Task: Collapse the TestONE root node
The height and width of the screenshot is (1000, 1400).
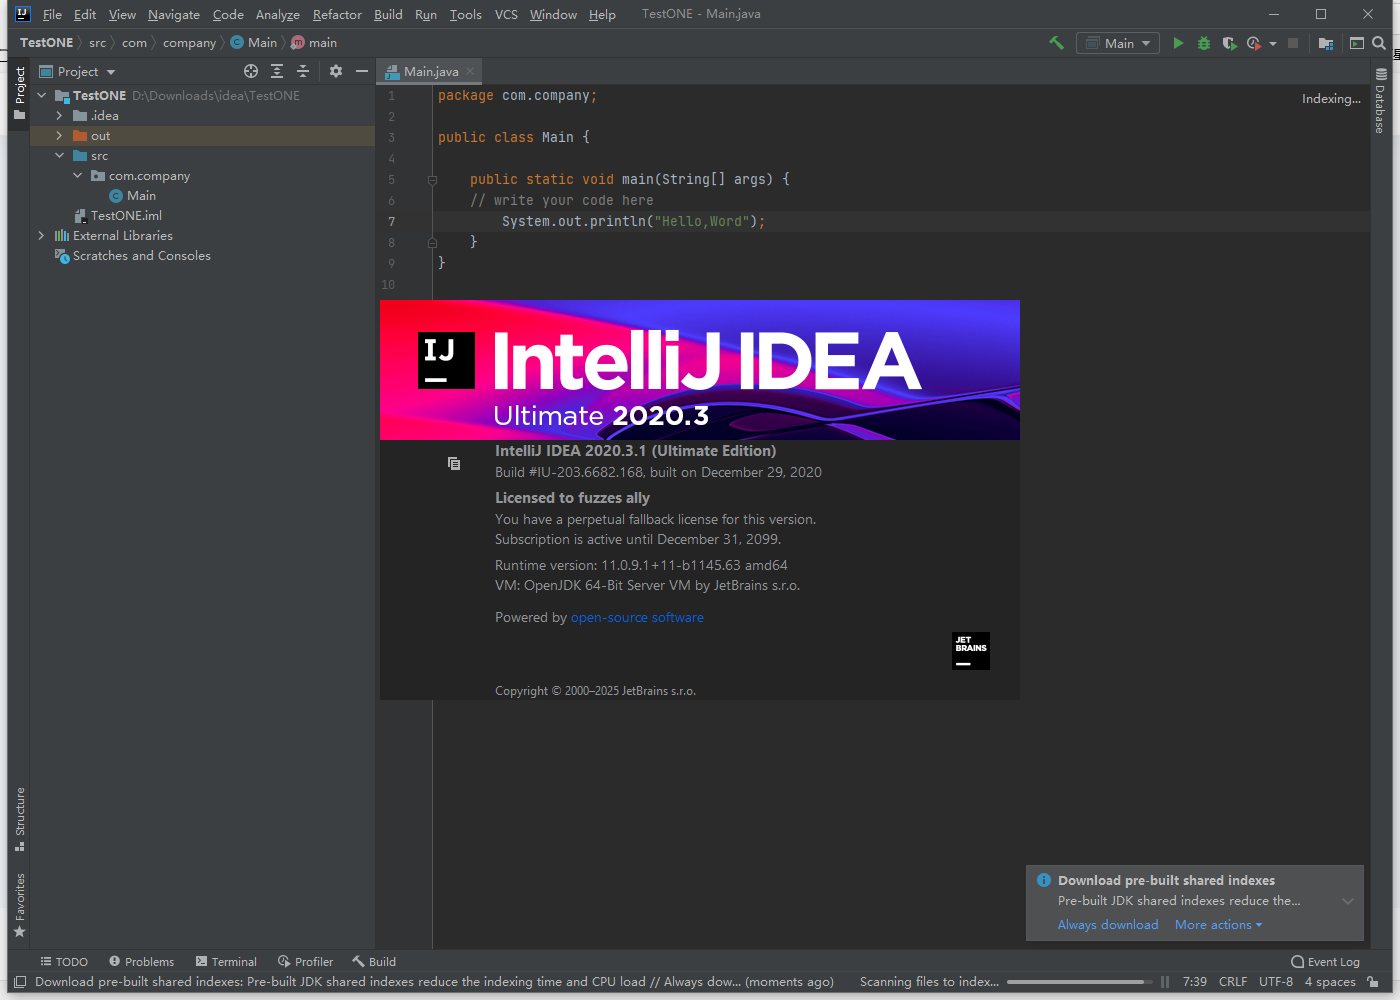Action: (x=42, y=96)
